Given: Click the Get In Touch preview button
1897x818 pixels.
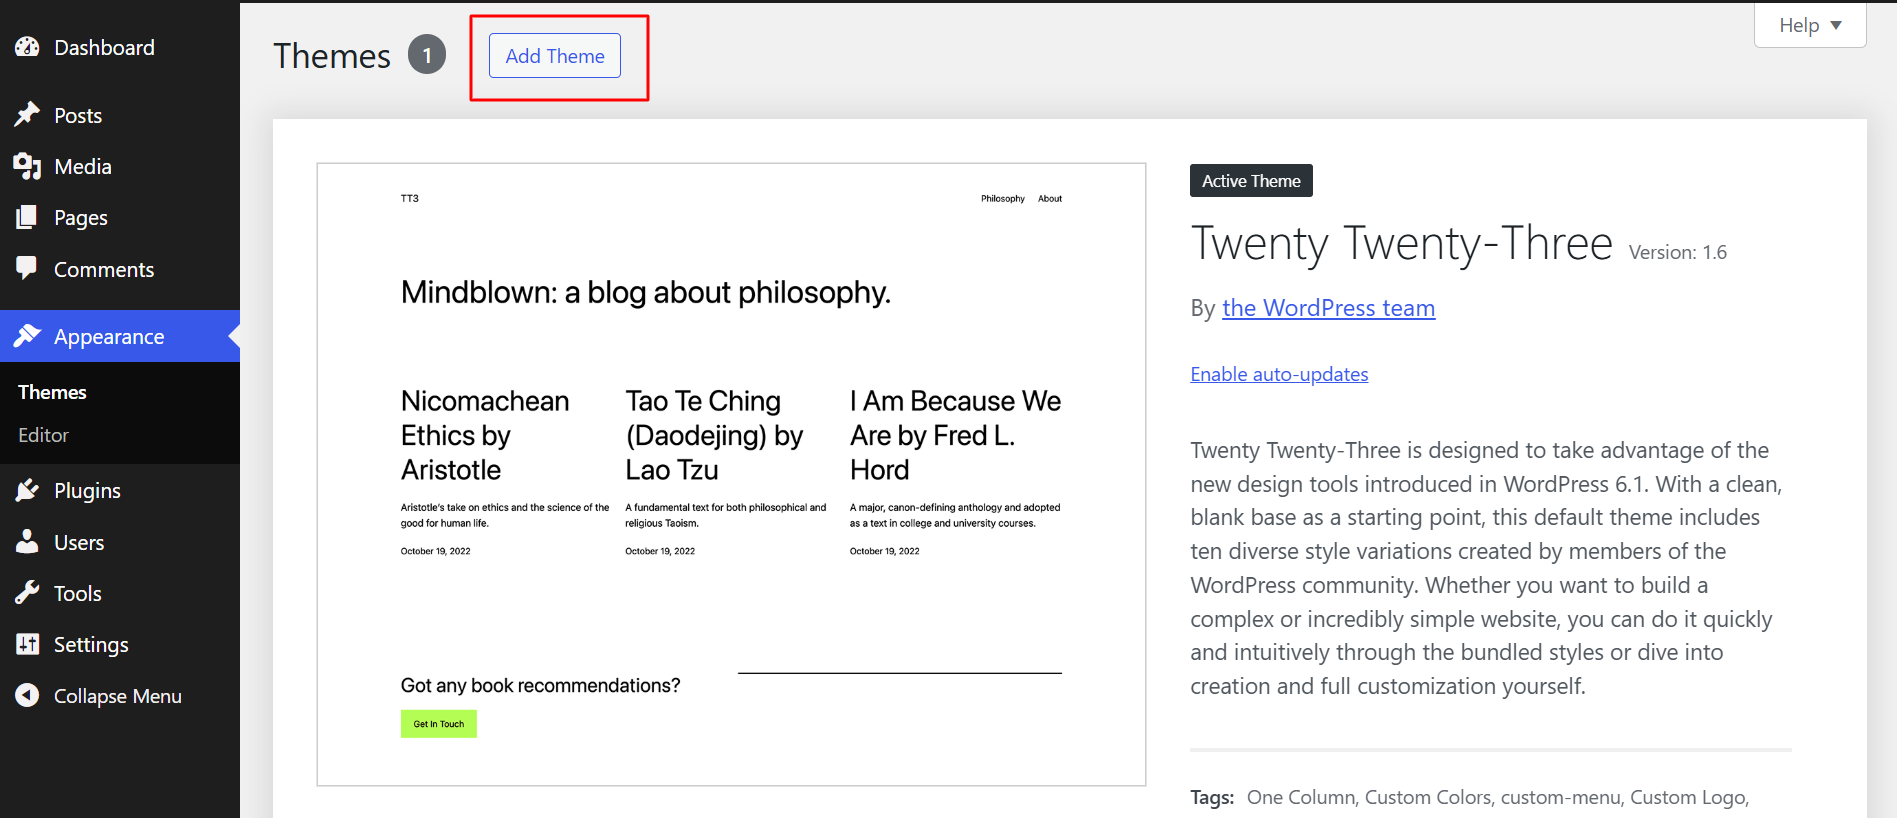Looking at the screenshot, I should [x=439, y=724].
